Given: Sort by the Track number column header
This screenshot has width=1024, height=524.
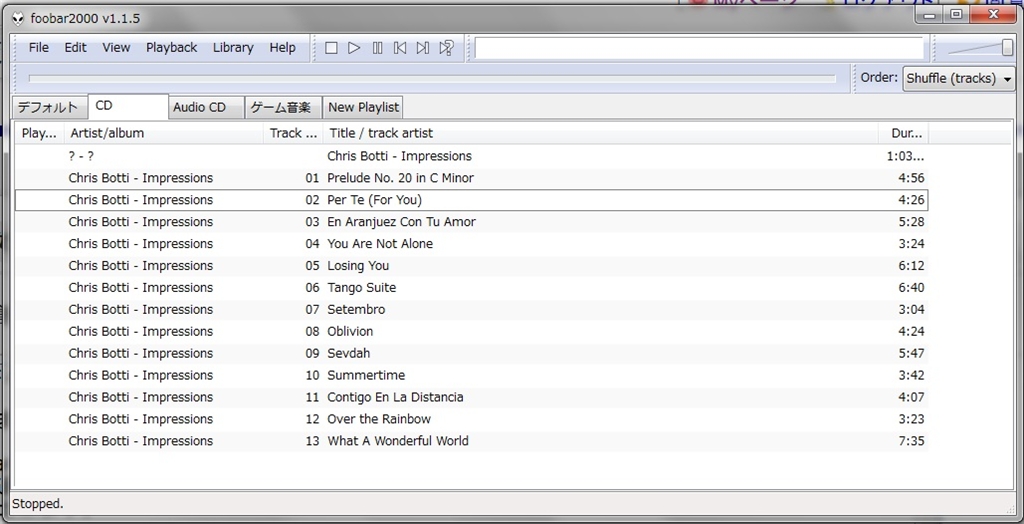Looking at the screenshot, I should 293,133.
